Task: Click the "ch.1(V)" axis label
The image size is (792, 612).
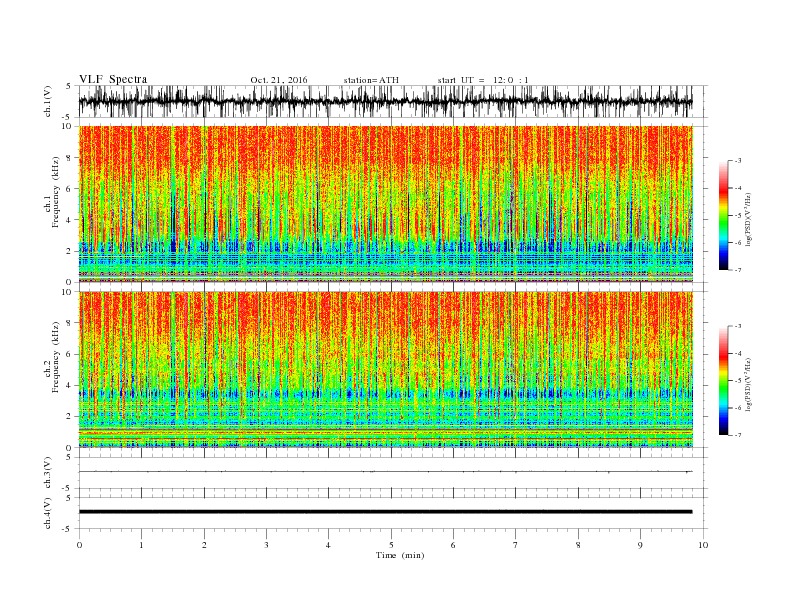Action: tap(48, 101)
